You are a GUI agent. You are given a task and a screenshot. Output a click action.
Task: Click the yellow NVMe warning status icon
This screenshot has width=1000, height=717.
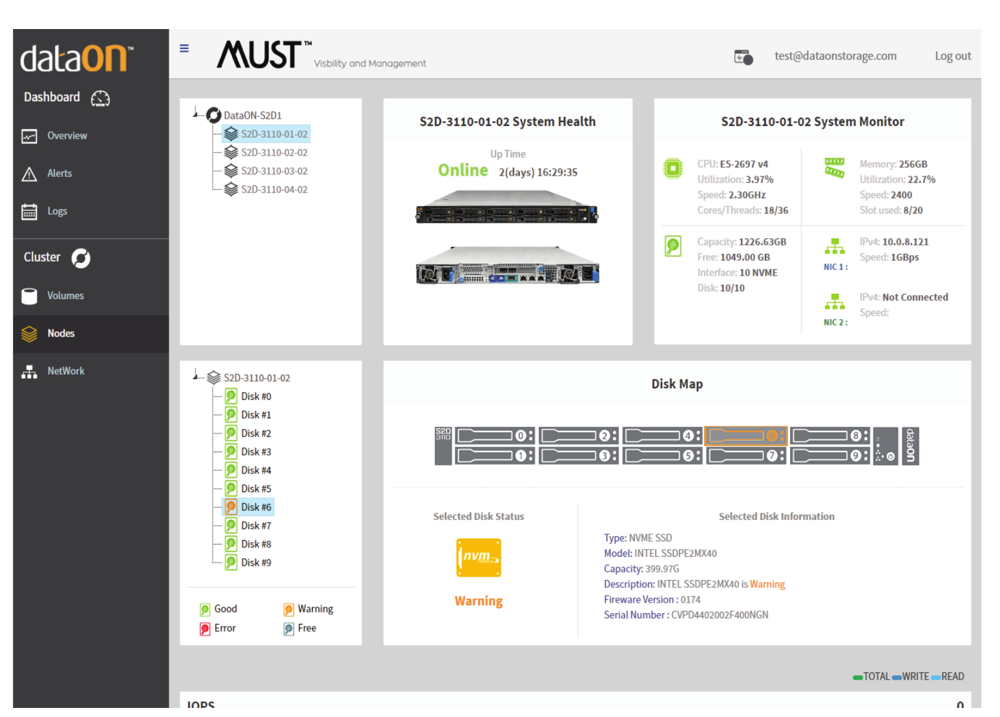[x=478, y=558]
